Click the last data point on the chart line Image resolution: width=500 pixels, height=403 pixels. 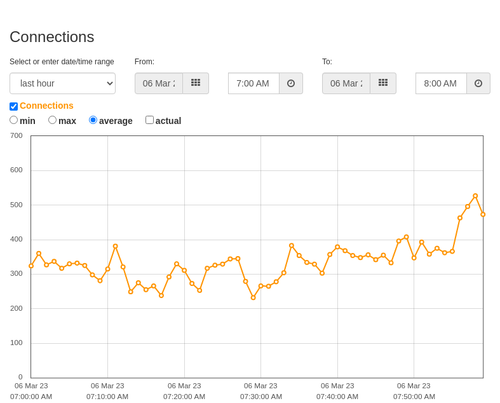click(x=483, y=214)
